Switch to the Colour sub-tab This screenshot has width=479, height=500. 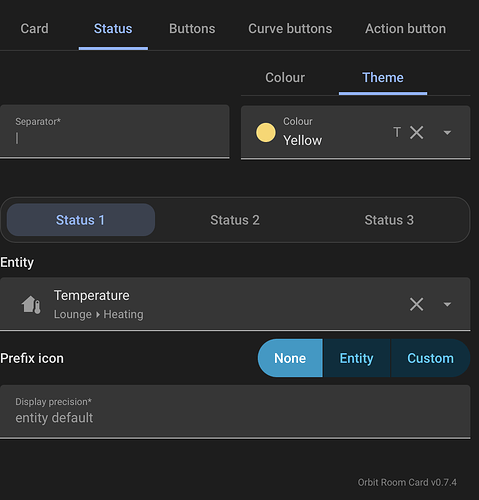(285, 78)
